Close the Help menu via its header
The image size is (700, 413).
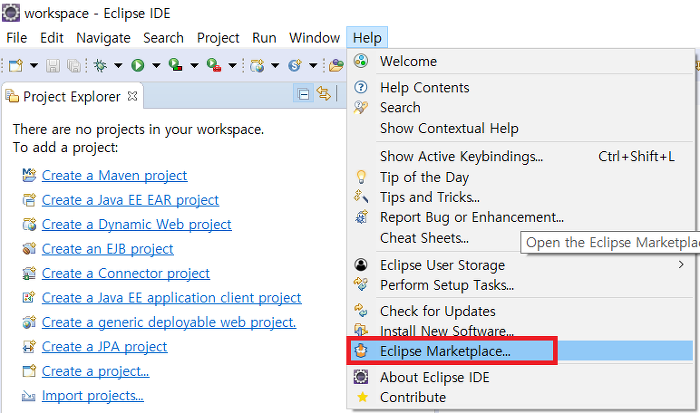[367, 38]
